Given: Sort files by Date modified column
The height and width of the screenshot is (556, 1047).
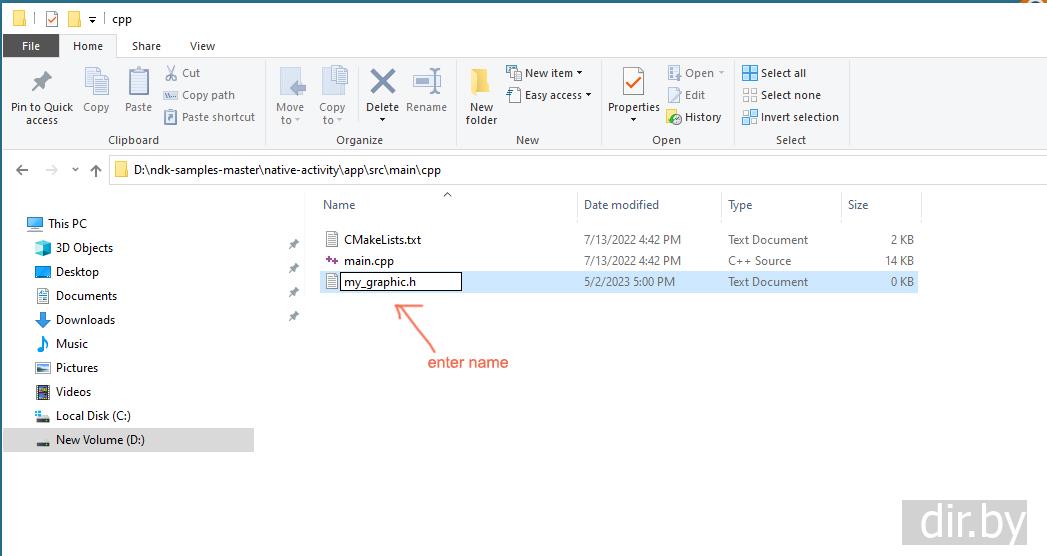Looking at the screenshot, I should 621,205.
